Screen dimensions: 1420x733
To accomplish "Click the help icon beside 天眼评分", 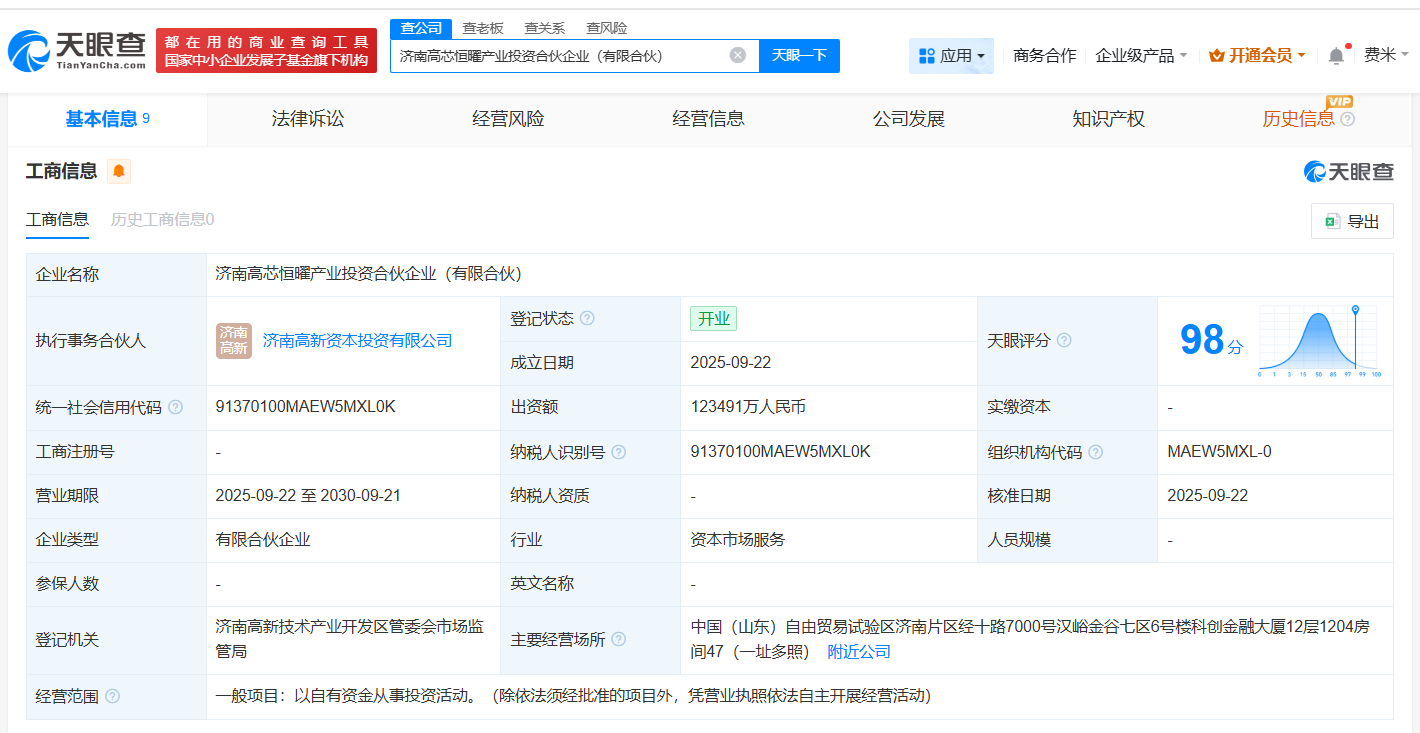I will point(1063,340).
